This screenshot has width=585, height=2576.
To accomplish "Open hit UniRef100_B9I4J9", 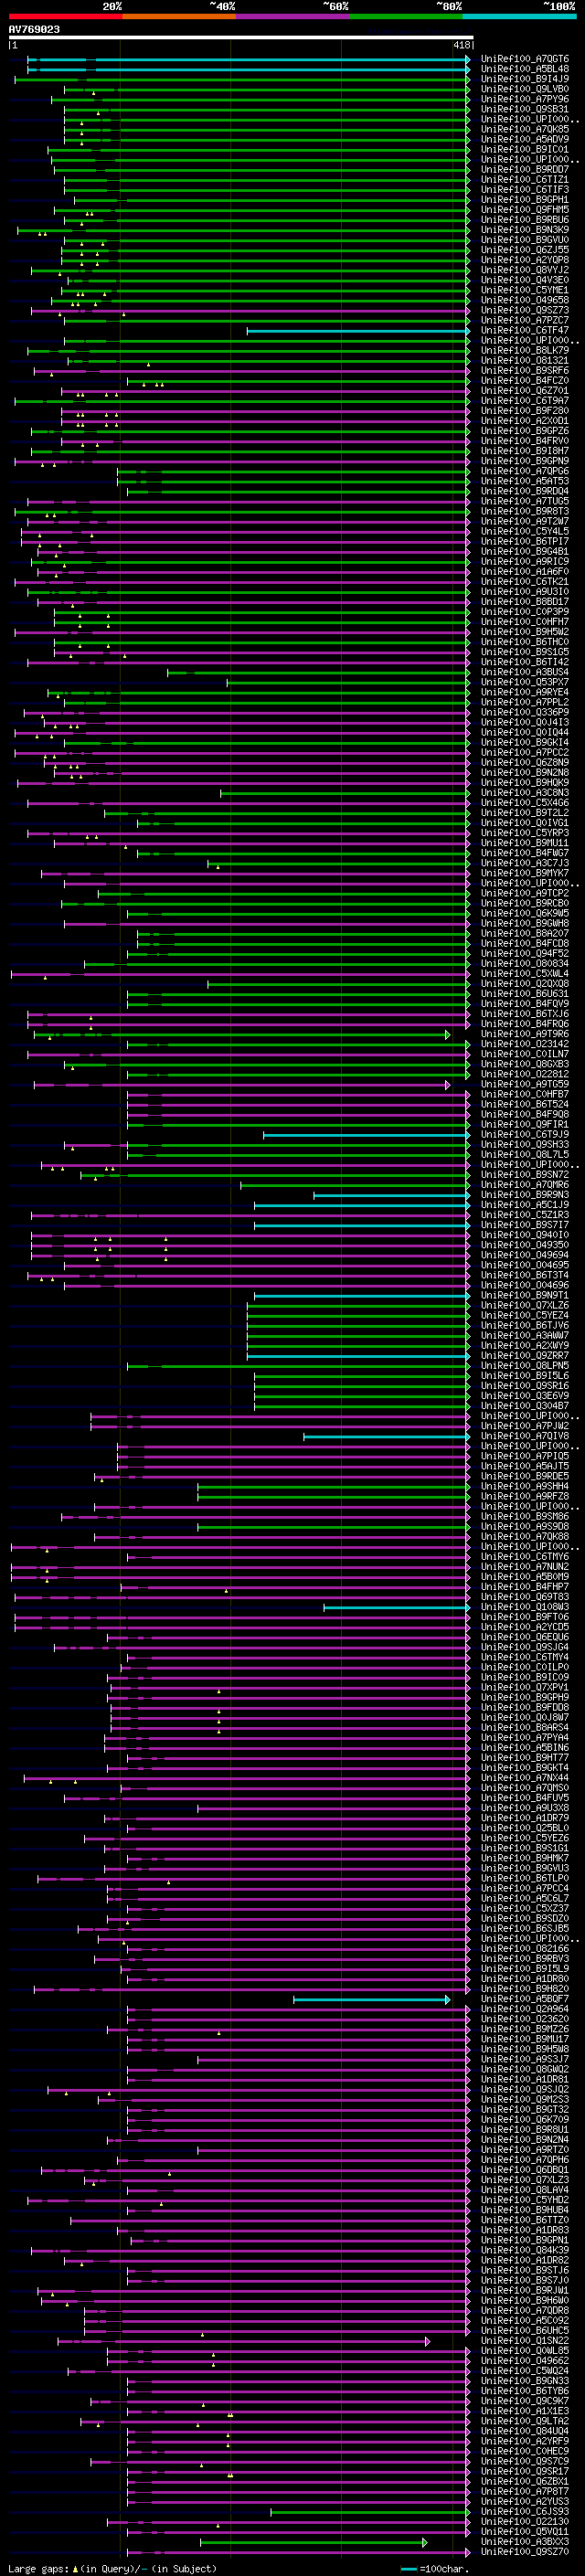I will click(x=525, y=79).
